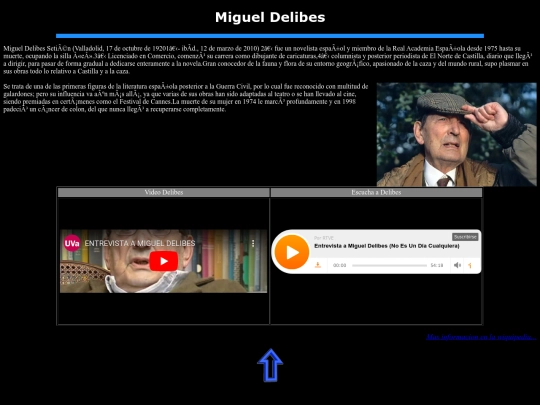Viewport: 540px width, 405px height.
Task: Click the elapsed time 00:00
Action: (x=339, y=265)
